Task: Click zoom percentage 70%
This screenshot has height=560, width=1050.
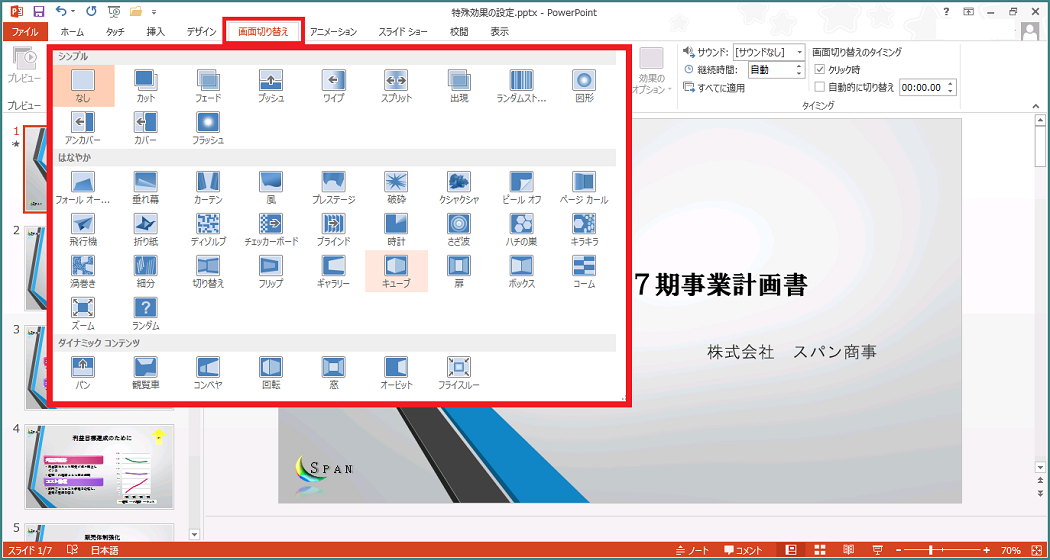Action: (1010, 551)
